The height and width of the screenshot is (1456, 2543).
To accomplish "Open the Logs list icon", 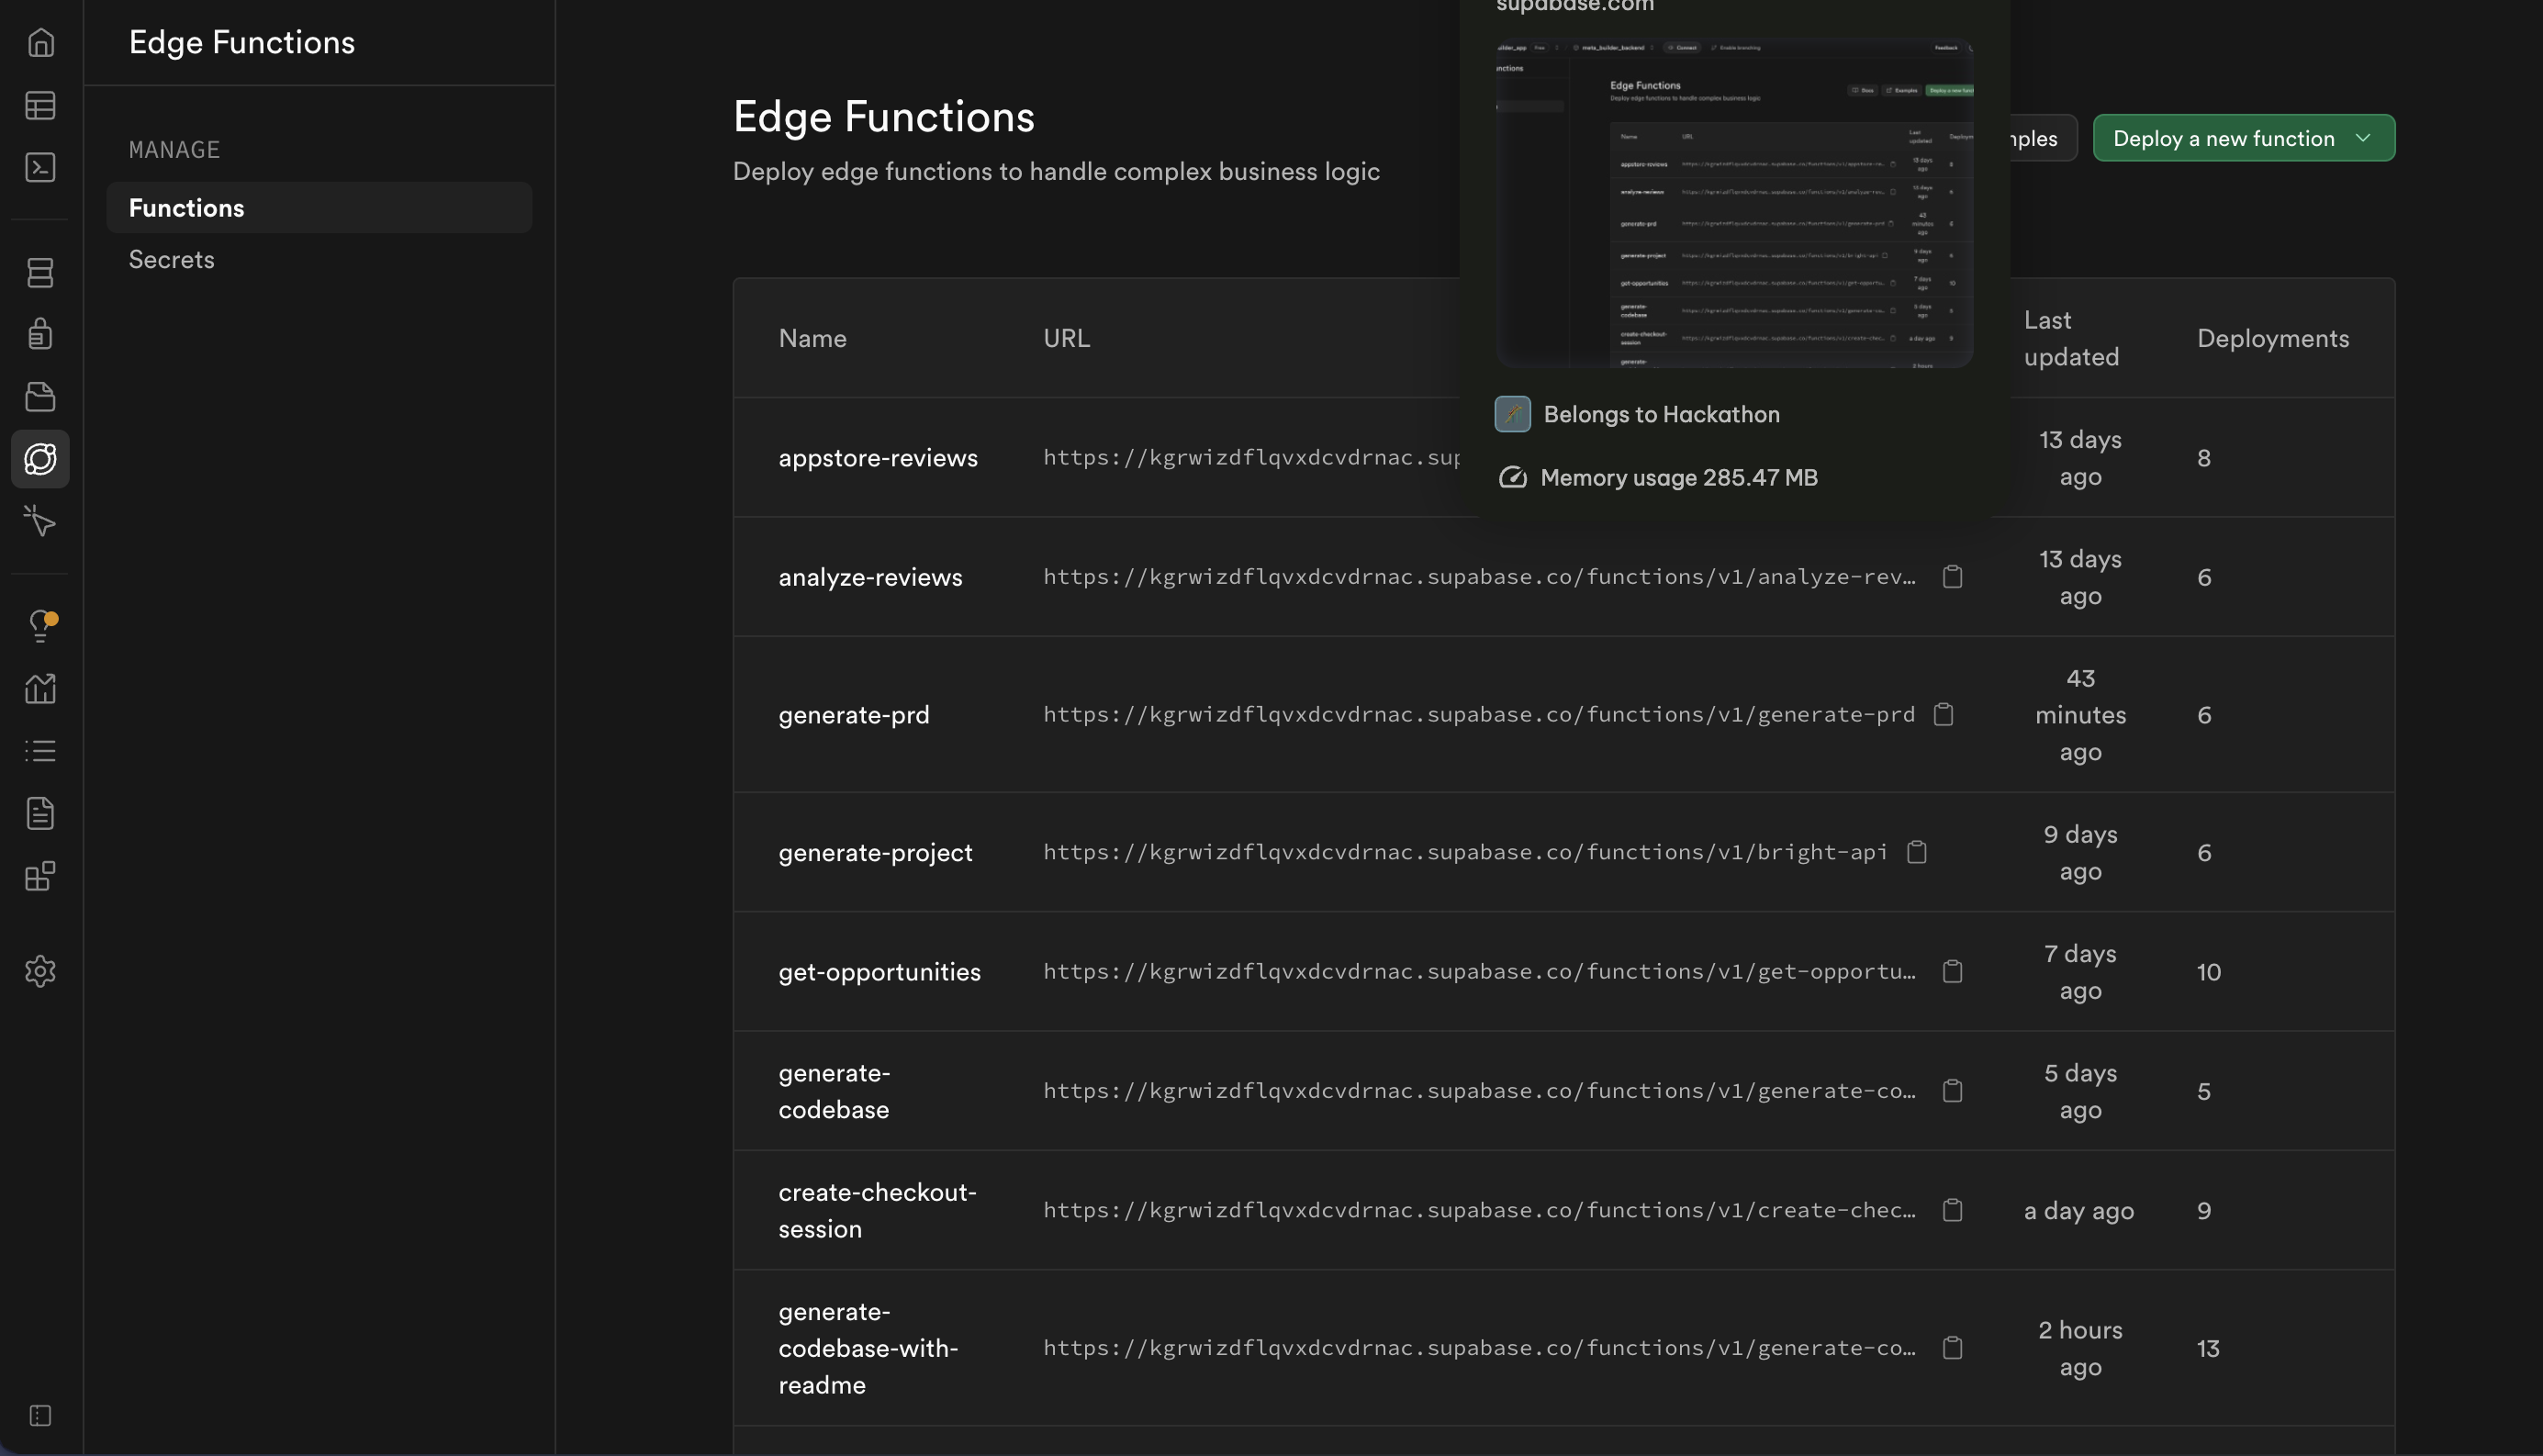I will 40,751.
